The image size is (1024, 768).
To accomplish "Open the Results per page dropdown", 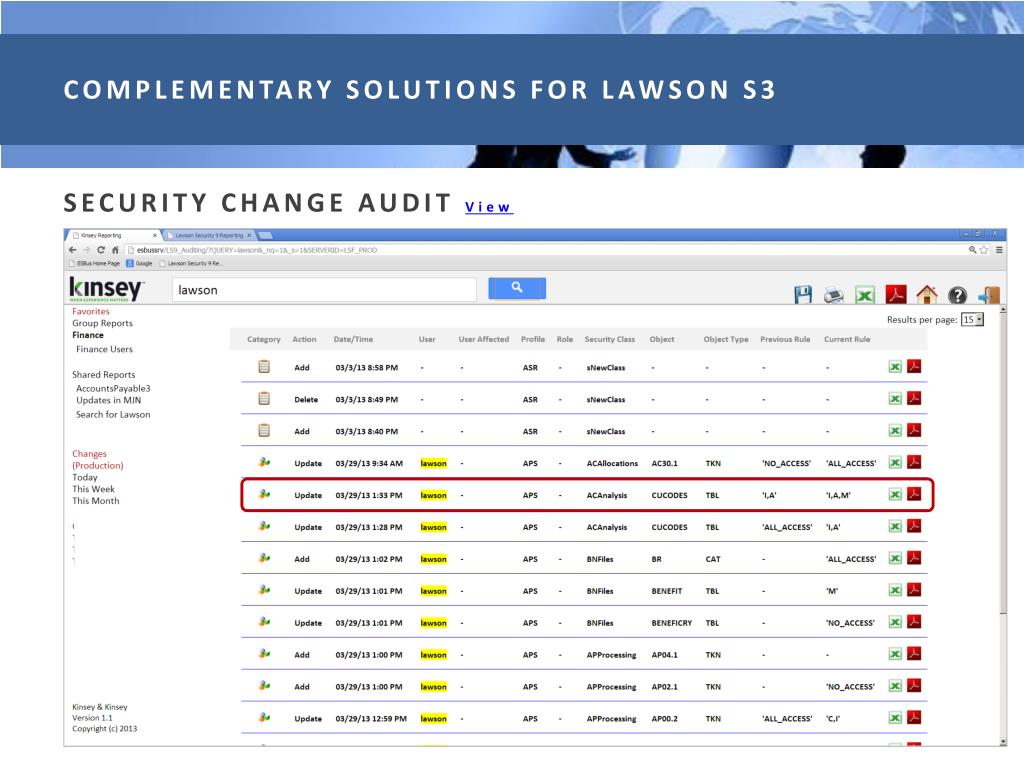I will click(972, 320).
